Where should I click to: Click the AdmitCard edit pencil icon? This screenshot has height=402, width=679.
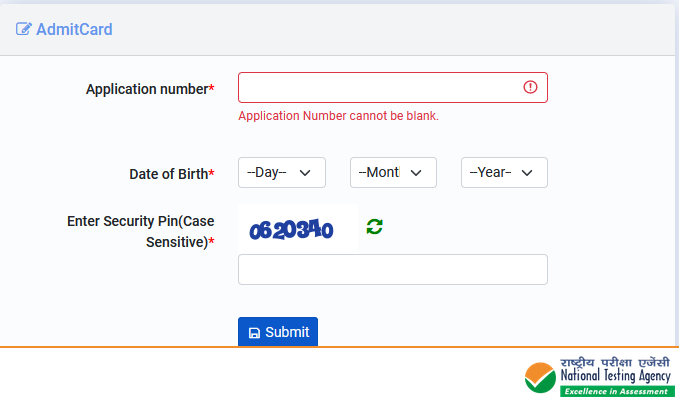[24, 30]
